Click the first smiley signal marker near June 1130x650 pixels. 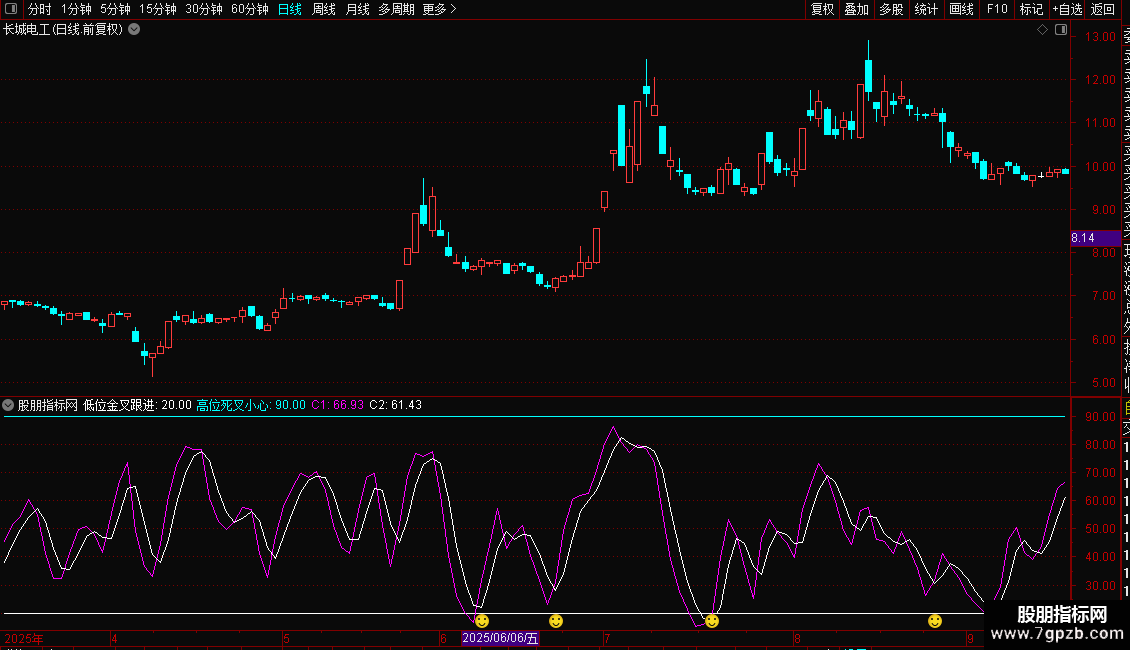pos(482,621)
